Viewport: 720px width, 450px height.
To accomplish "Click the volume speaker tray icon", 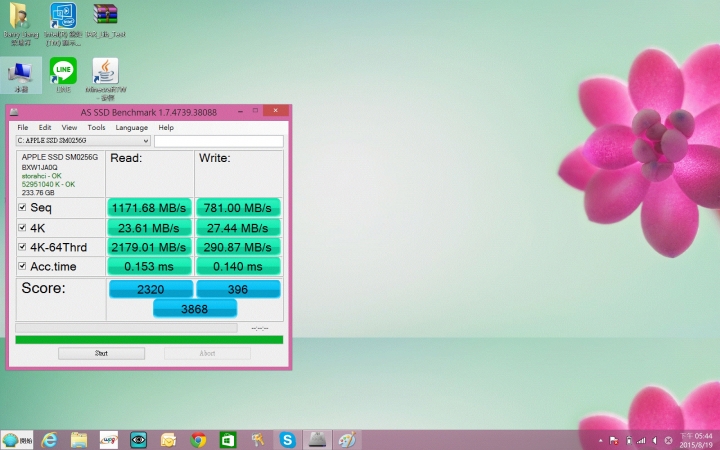I will (x=655, y=440).
